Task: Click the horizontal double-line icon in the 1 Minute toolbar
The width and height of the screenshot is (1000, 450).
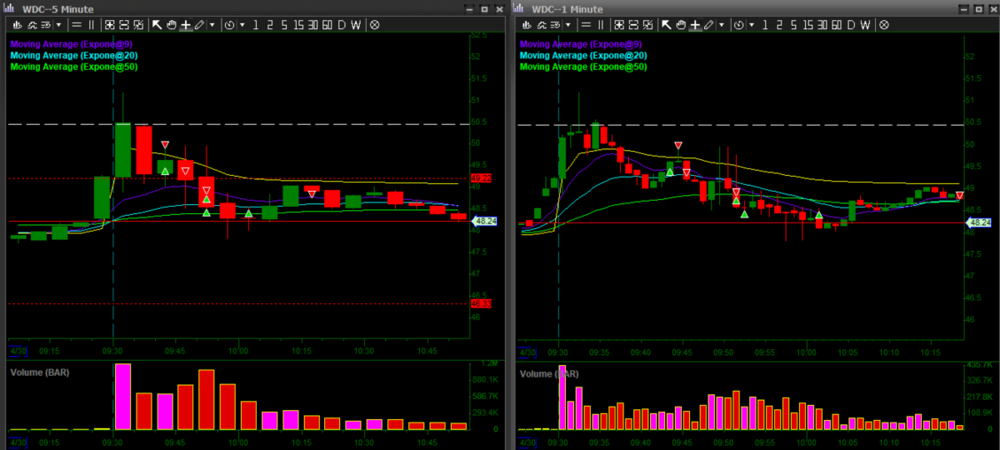Action: click(587, 23)
